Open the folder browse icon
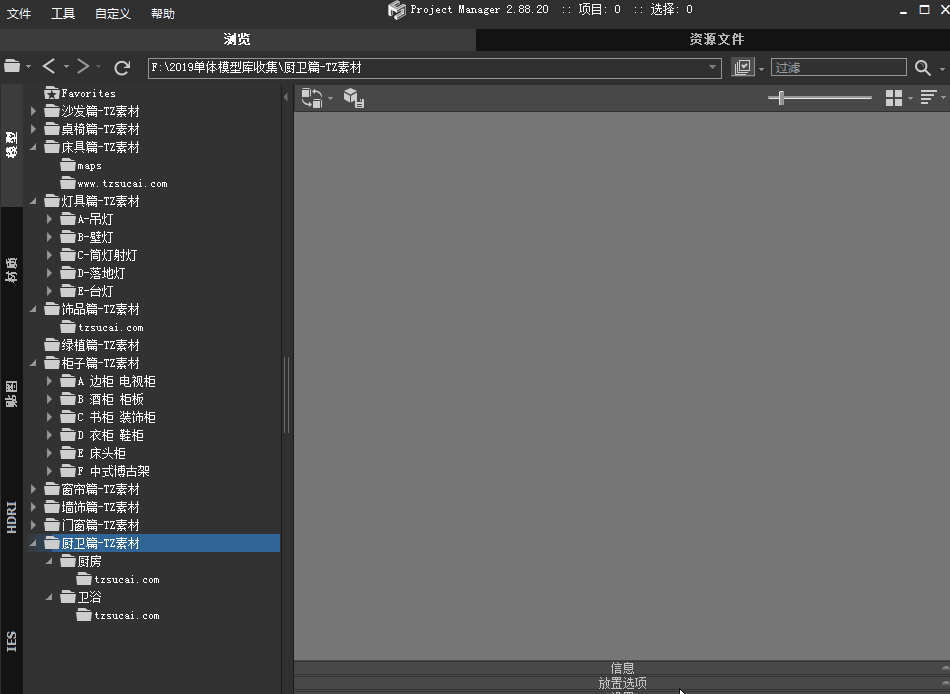Image resolution: width=950 pixels, height=694 pixels. coord(12,66)
